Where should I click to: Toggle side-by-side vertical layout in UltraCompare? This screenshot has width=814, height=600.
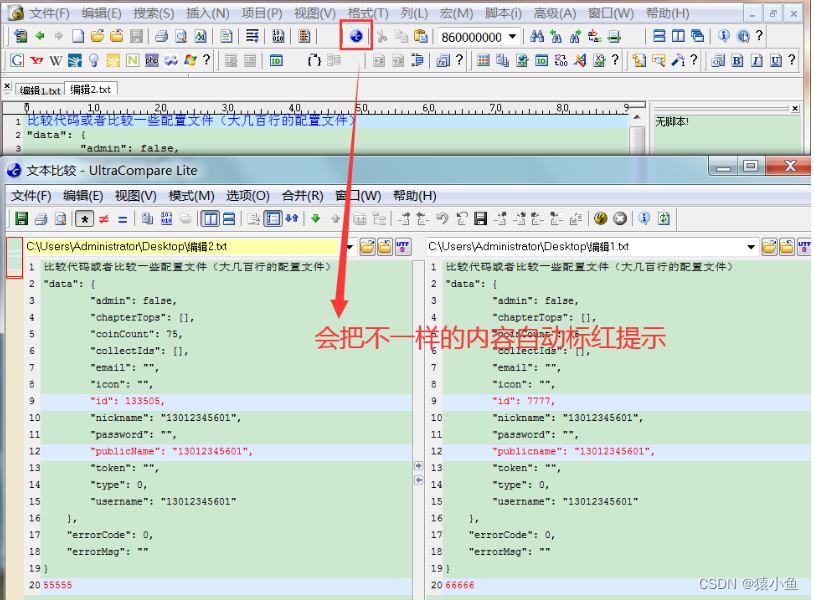(210, 219)
